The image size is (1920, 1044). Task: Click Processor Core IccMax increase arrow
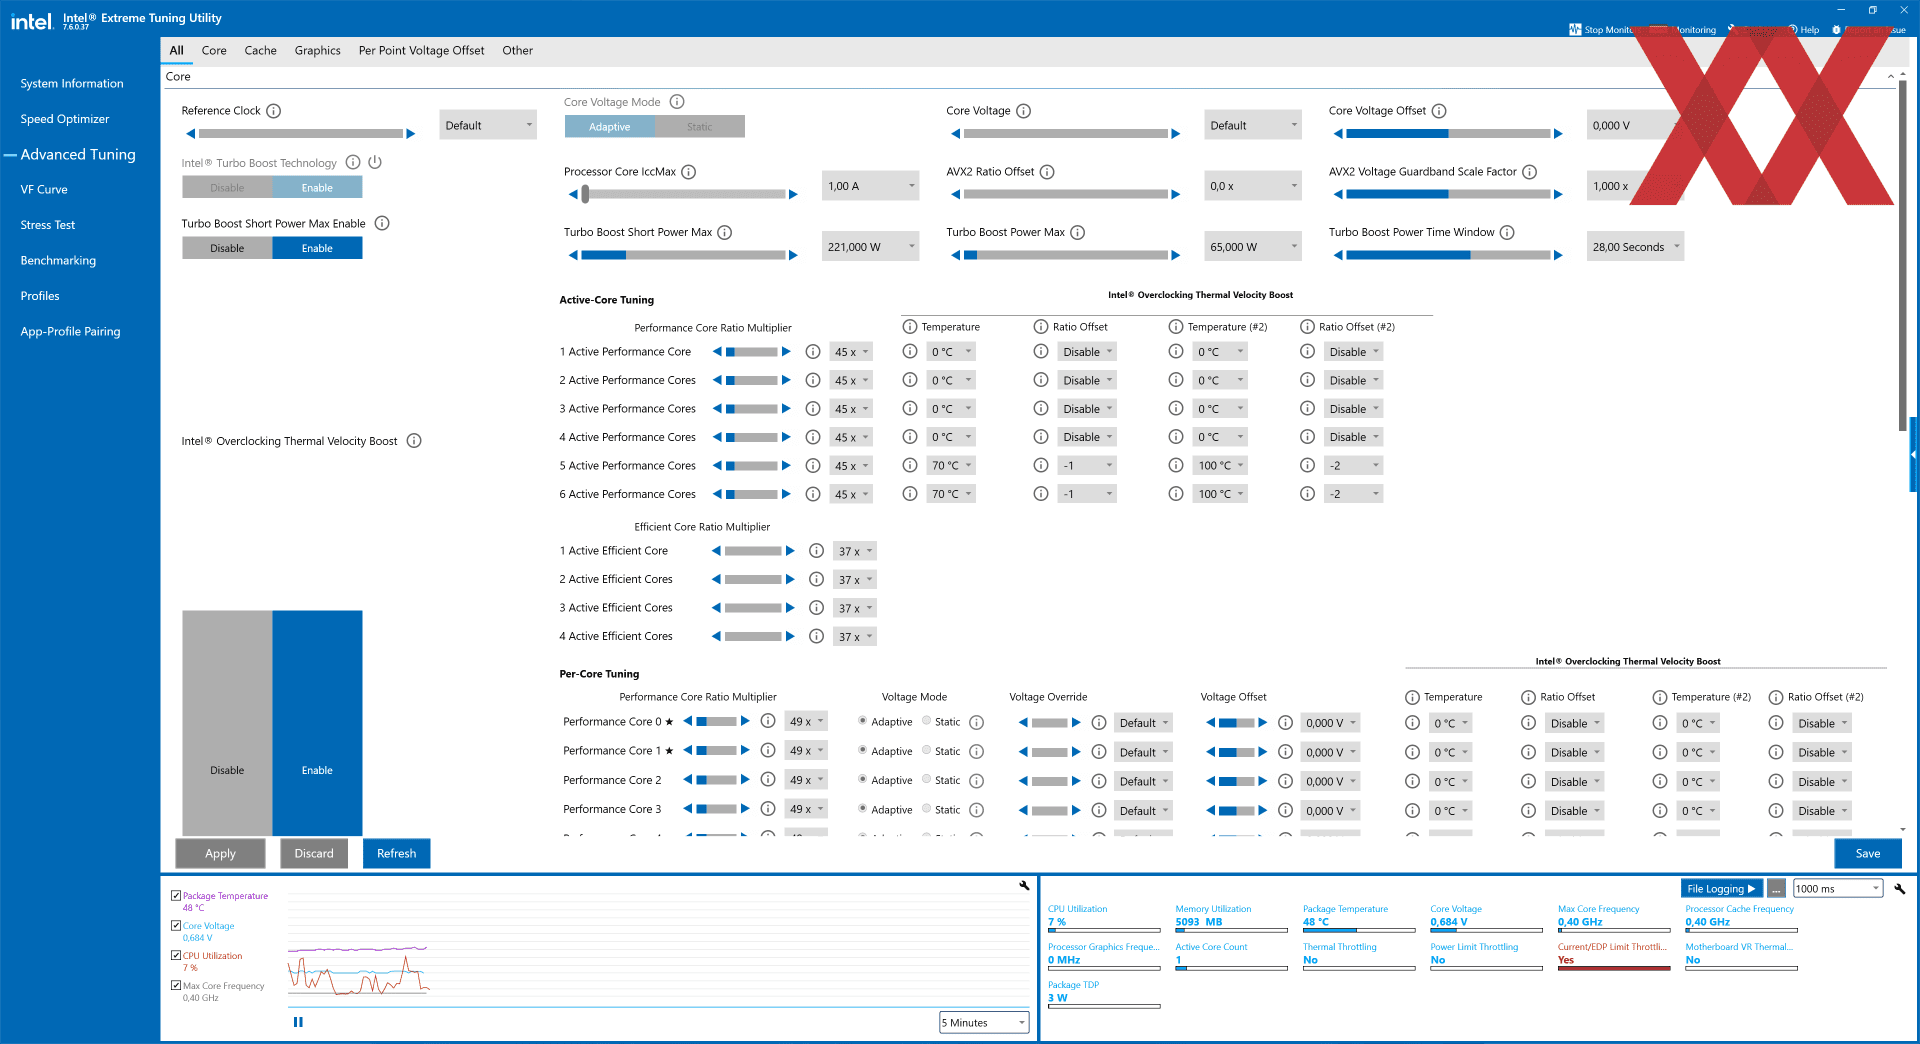(x=793, y=194)
